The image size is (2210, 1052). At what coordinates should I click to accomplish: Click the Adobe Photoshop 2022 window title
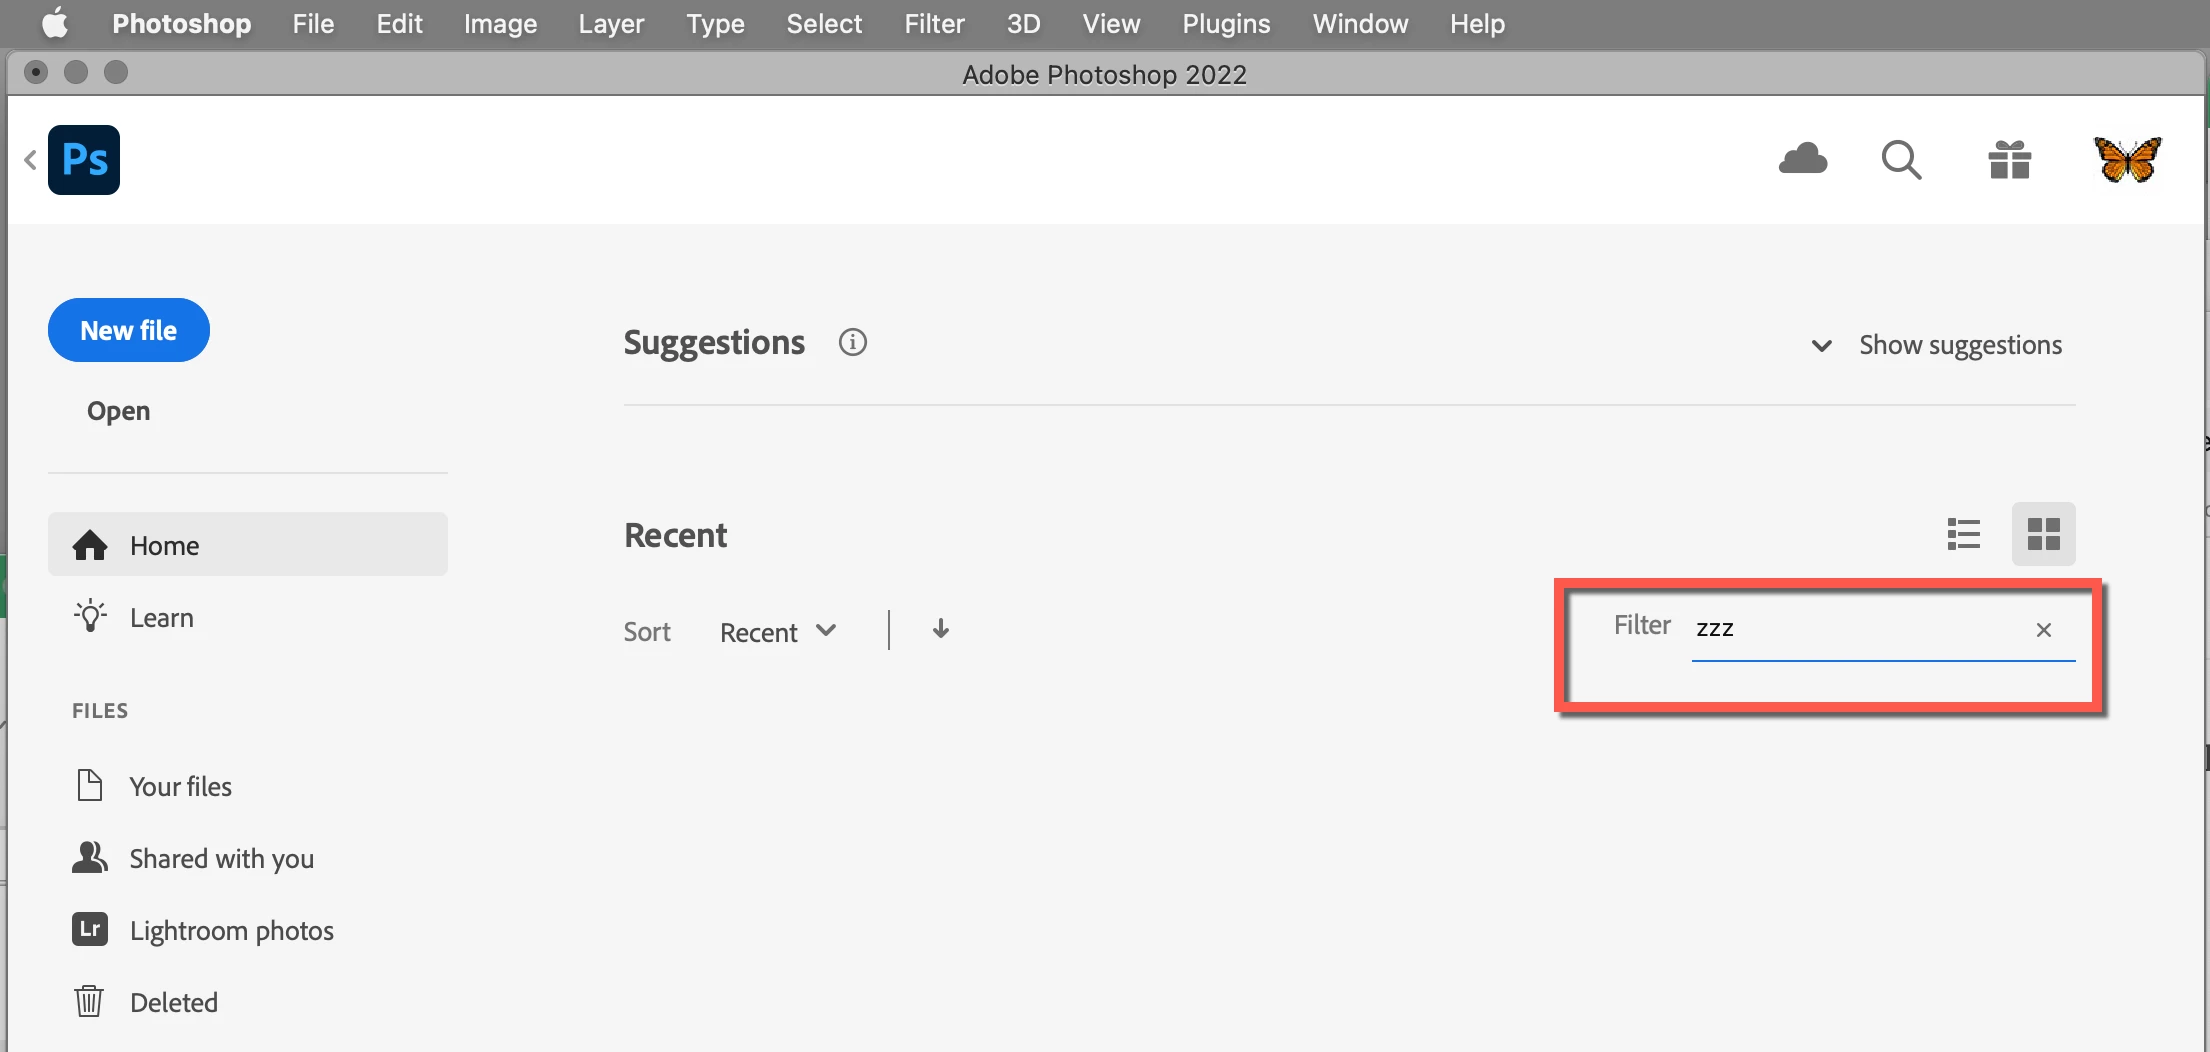point(1104,74)
